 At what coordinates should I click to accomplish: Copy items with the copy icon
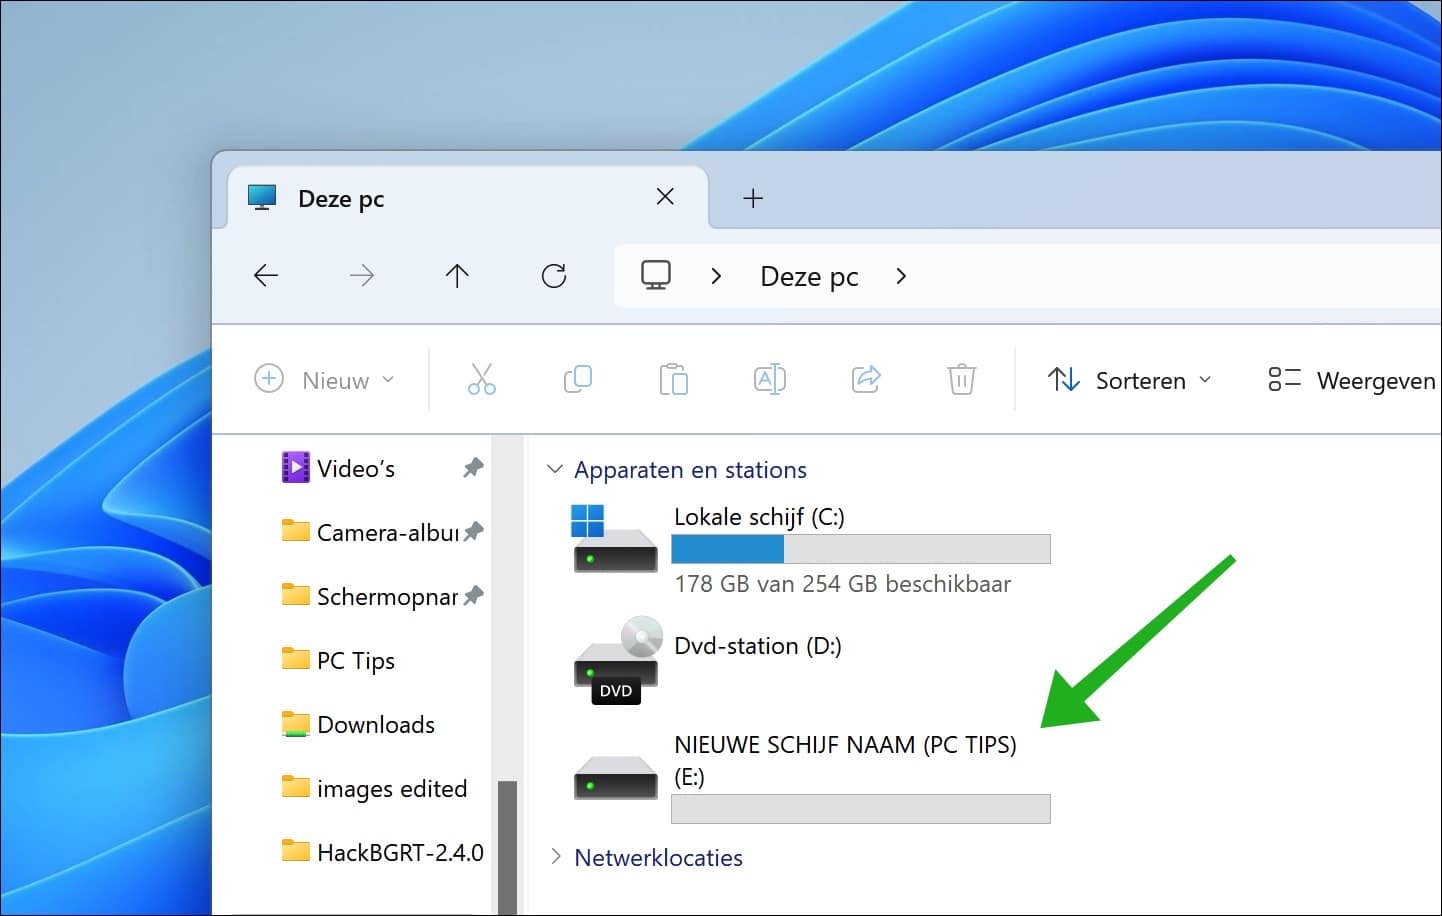577,379
